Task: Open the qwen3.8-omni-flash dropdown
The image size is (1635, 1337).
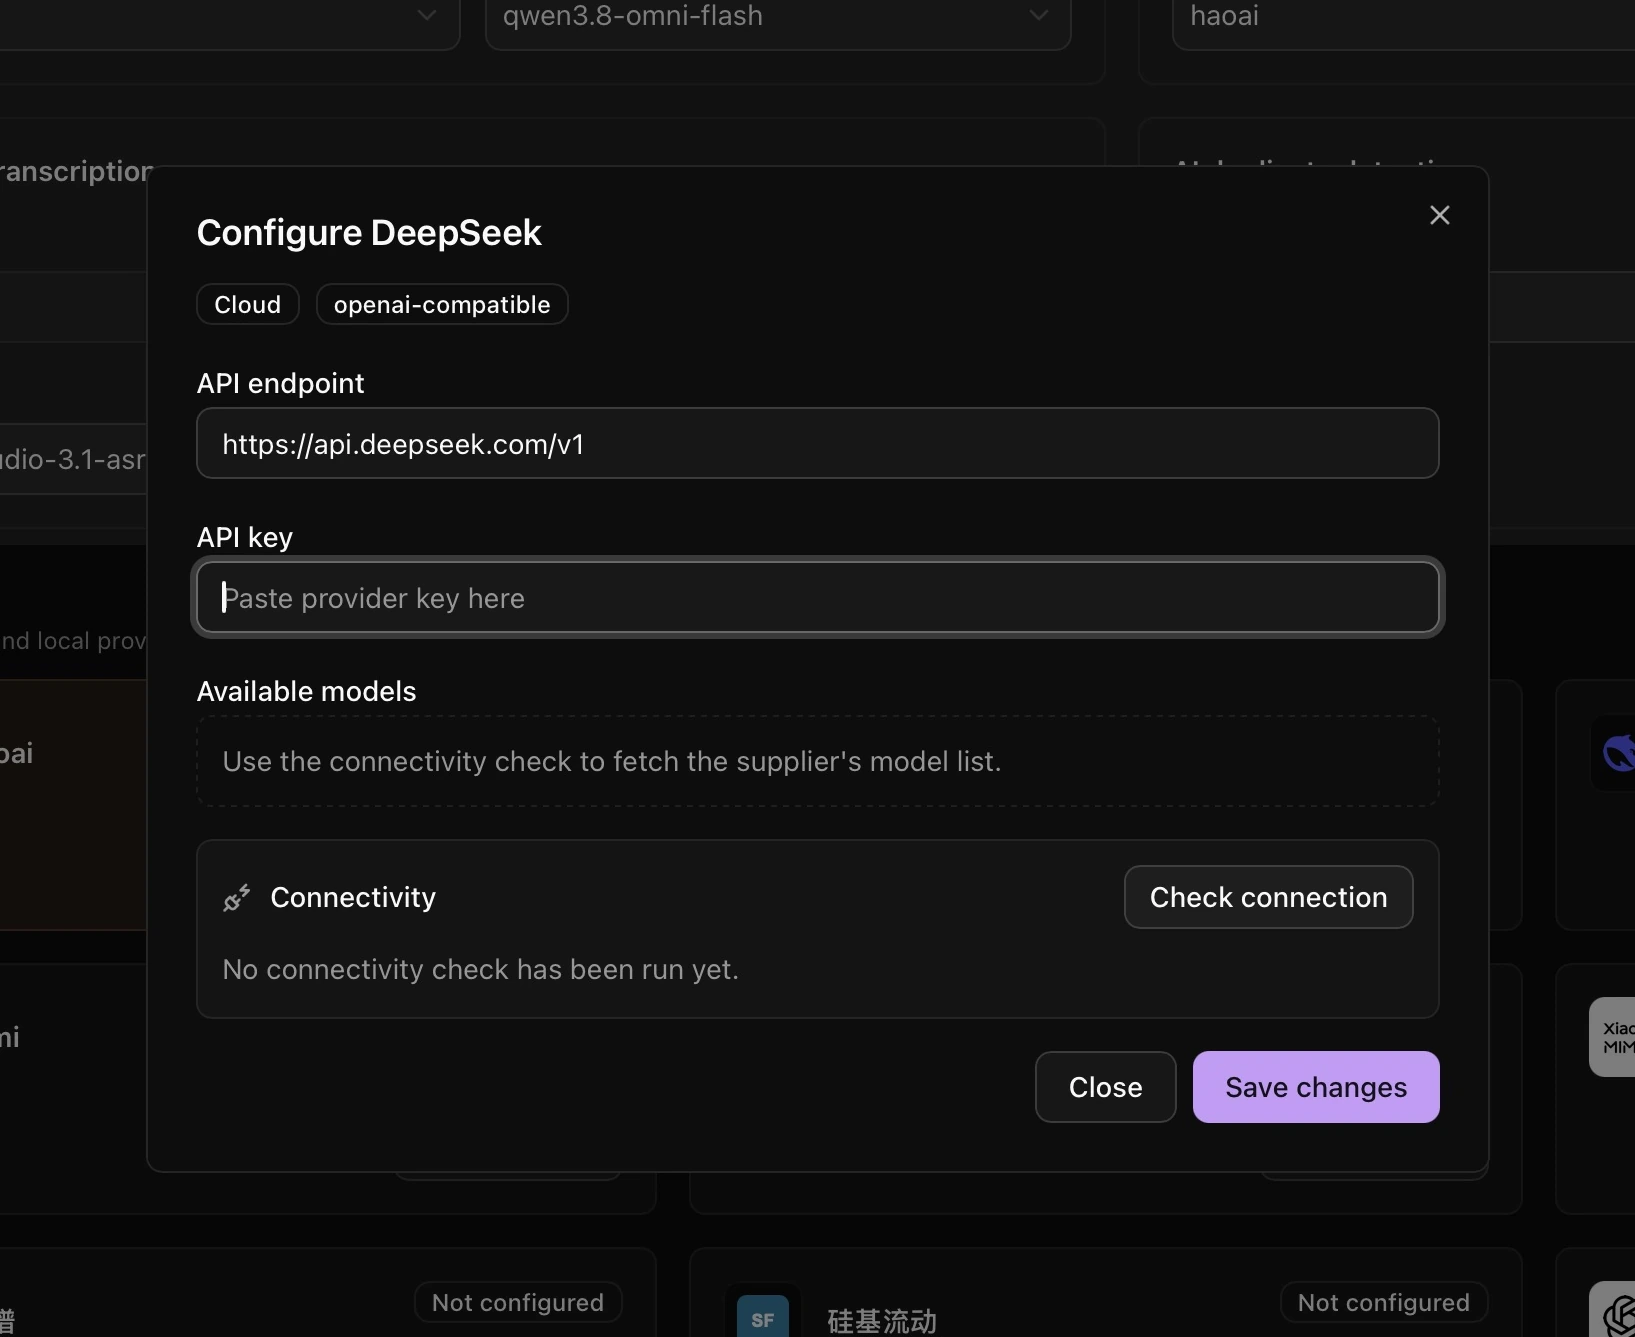Action: click(778, 18)
